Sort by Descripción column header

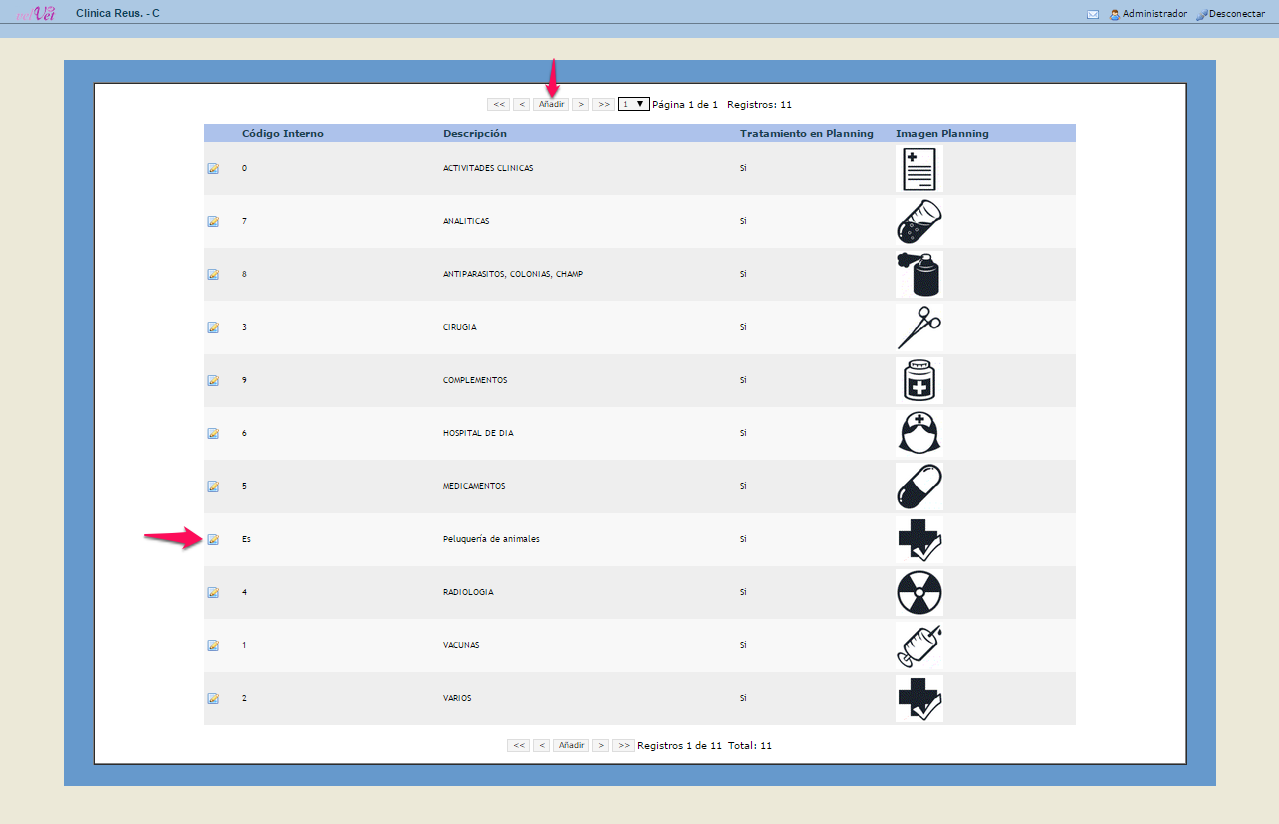(475, 134)
